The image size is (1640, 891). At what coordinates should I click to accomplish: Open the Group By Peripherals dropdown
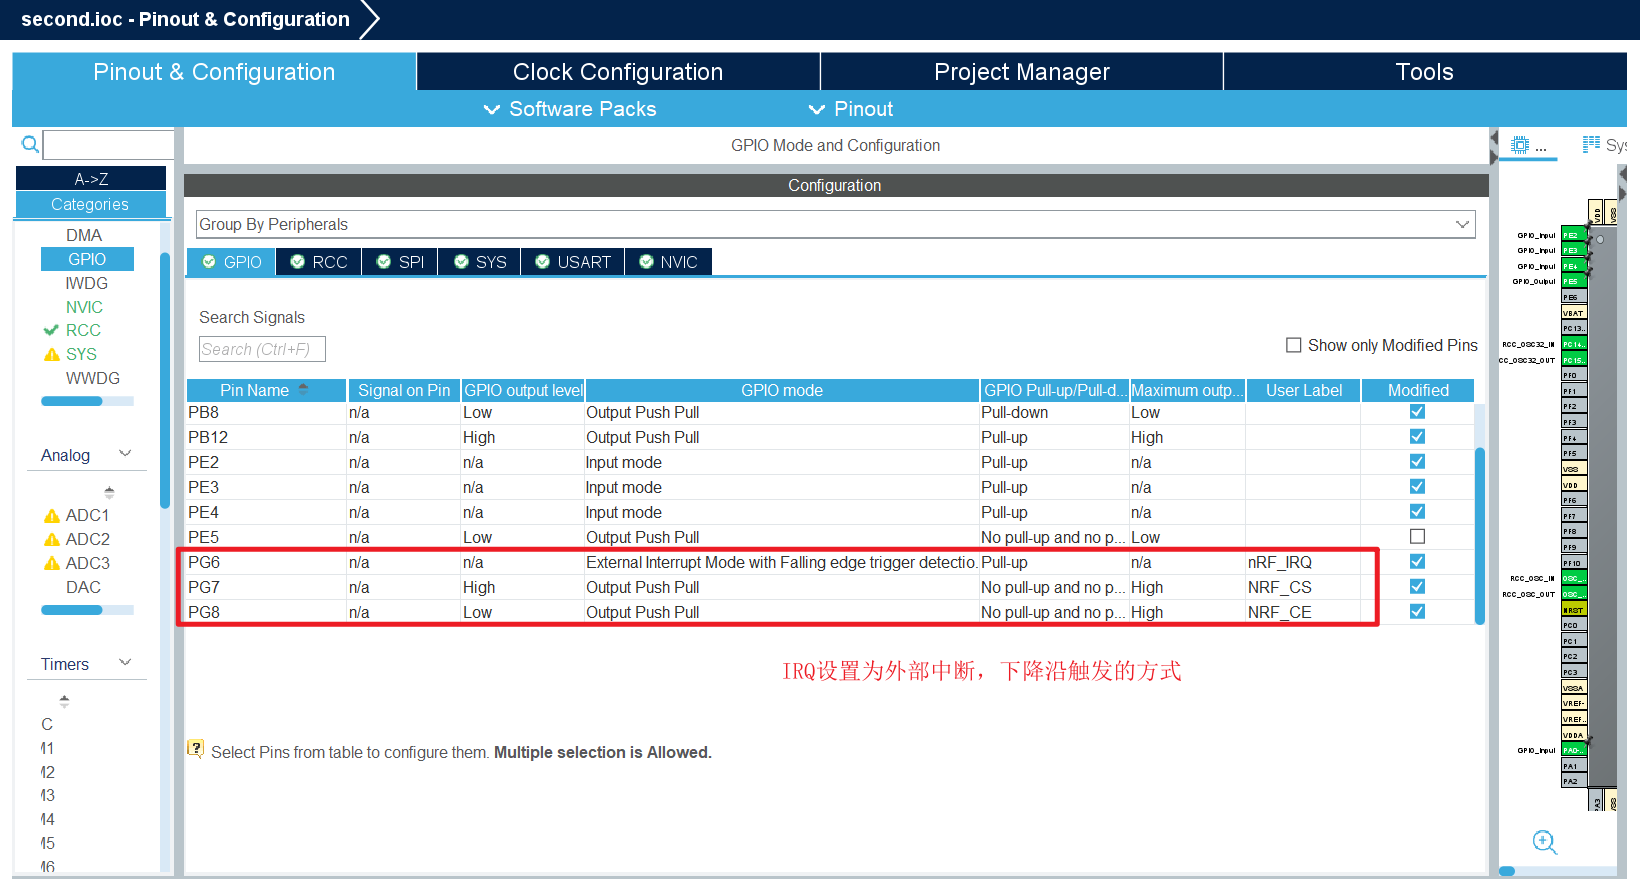coord(835,224)
